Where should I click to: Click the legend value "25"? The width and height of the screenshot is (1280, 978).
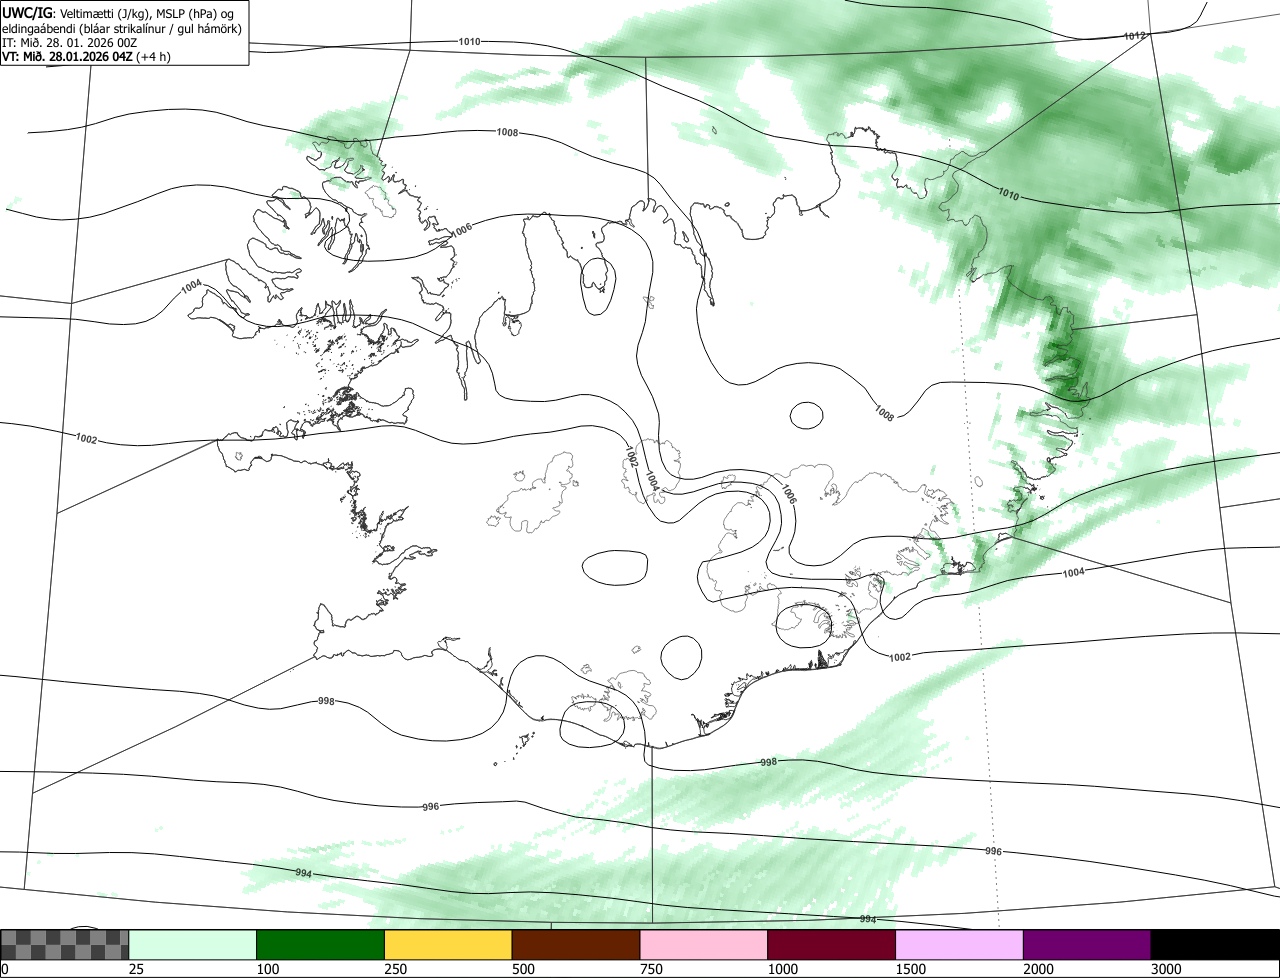click(137, 969)
